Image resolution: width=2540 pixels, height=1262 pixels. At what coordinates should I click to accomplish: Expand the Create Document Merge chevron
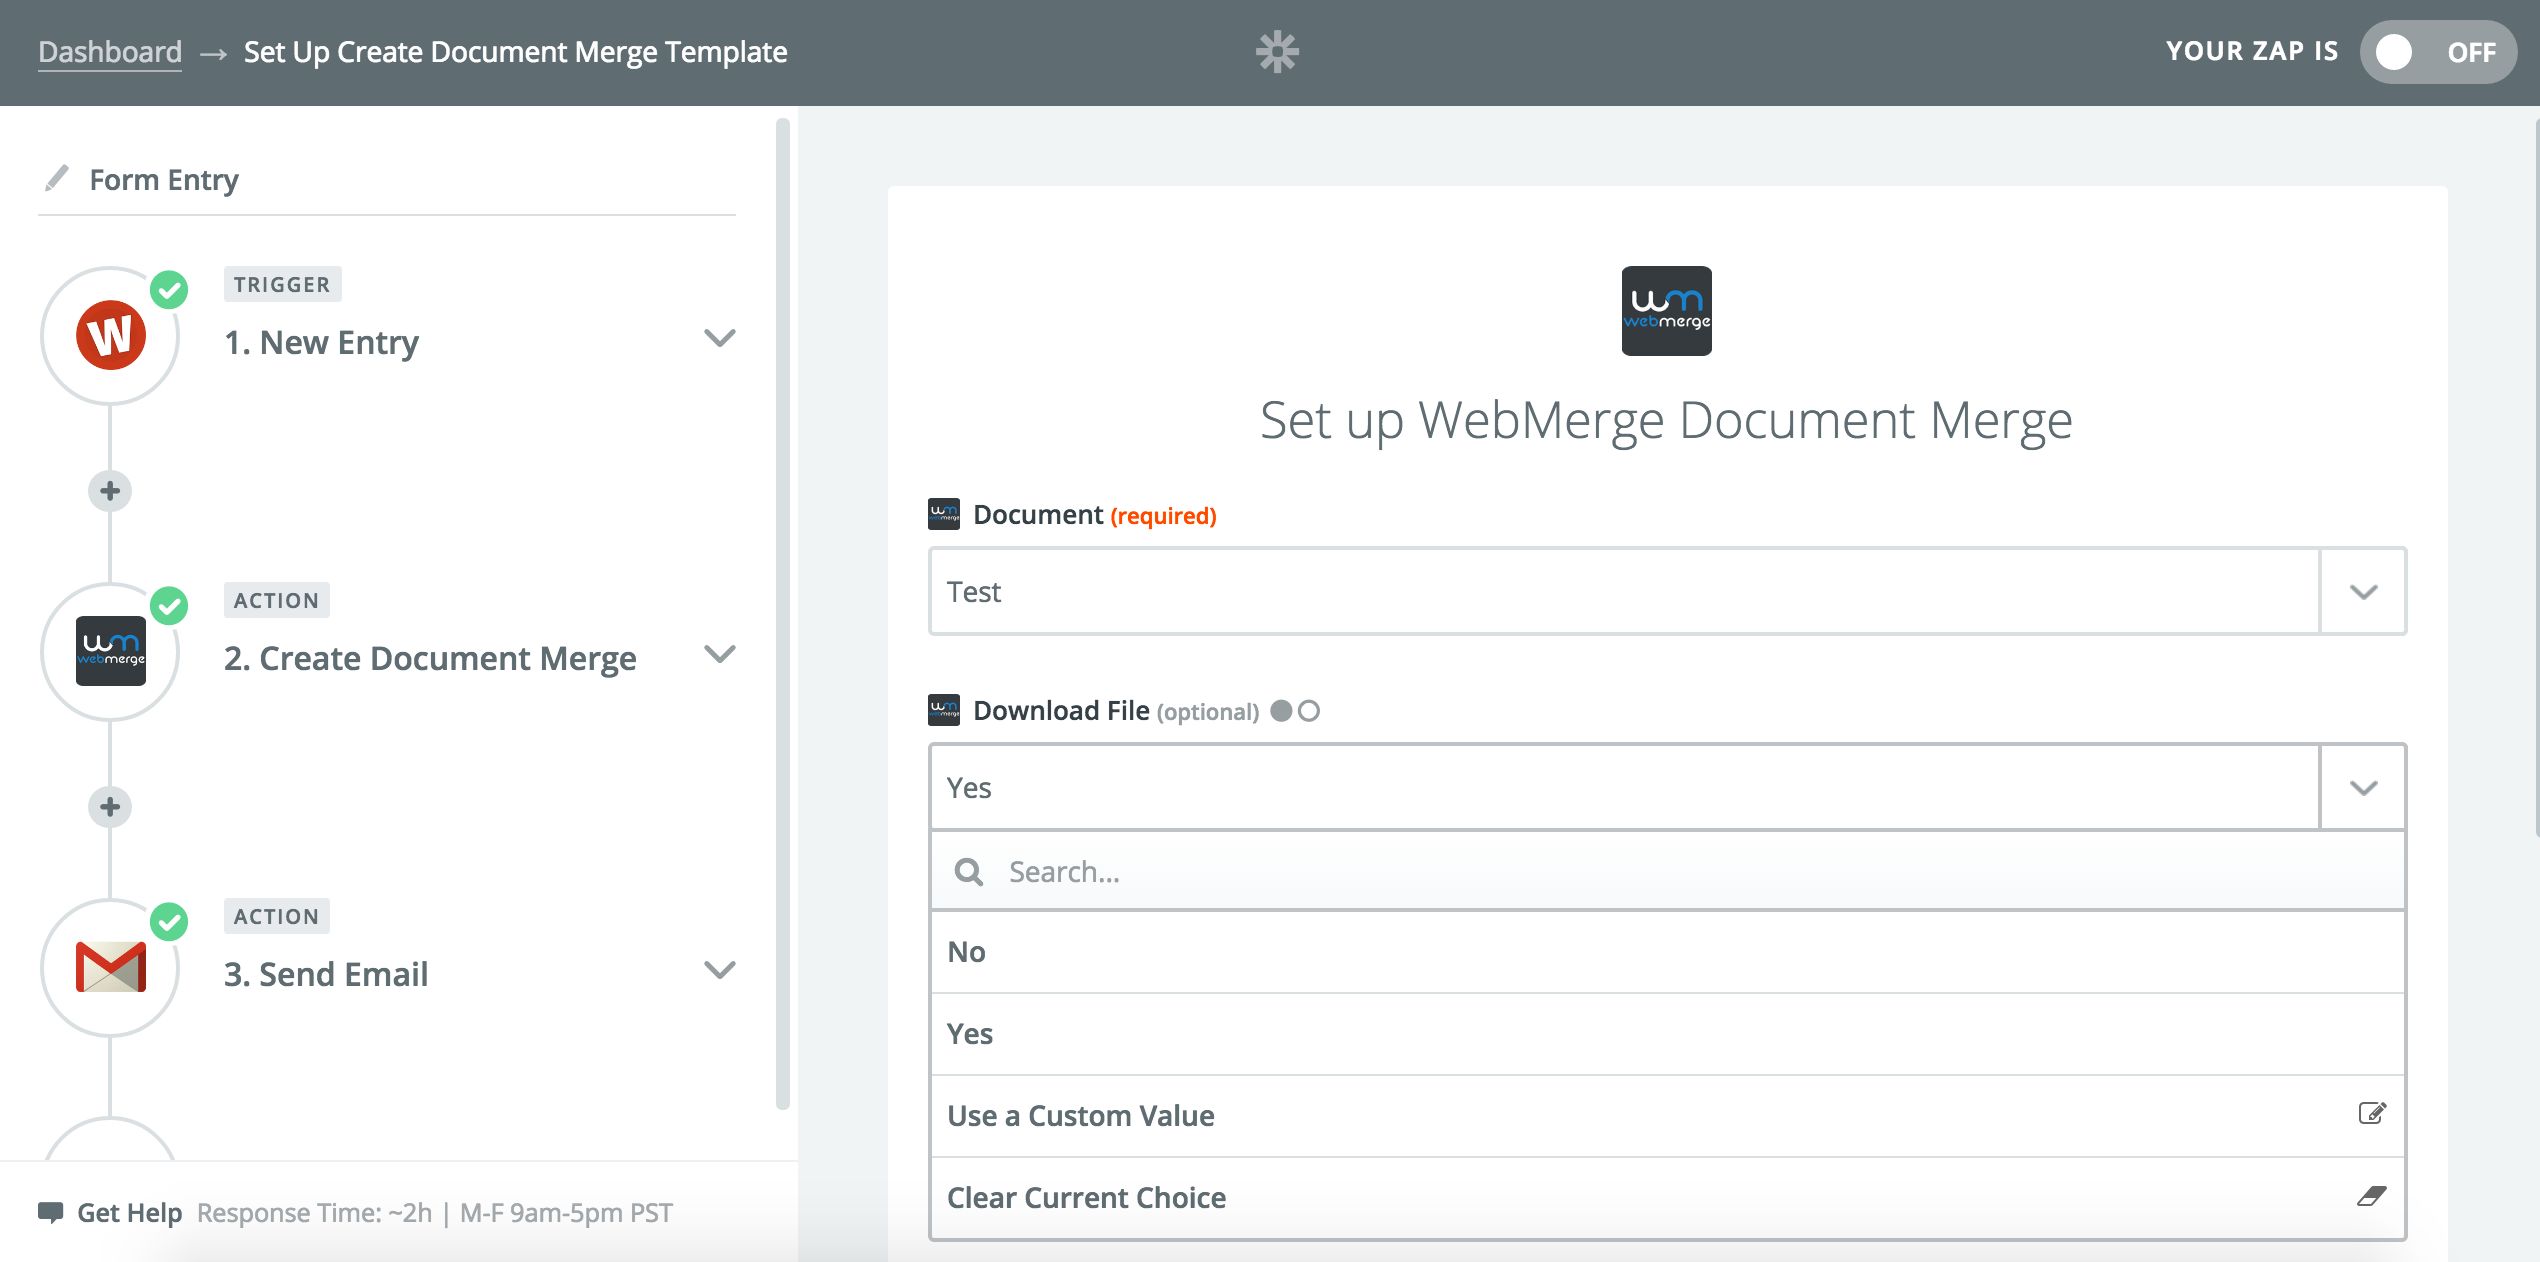pyautogui.click(x=720, y=654)
